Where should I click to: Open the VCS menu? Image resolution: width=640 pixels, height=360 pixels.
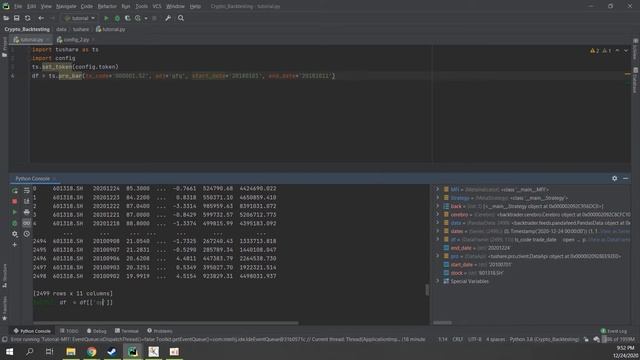click(x=157, y=7)
